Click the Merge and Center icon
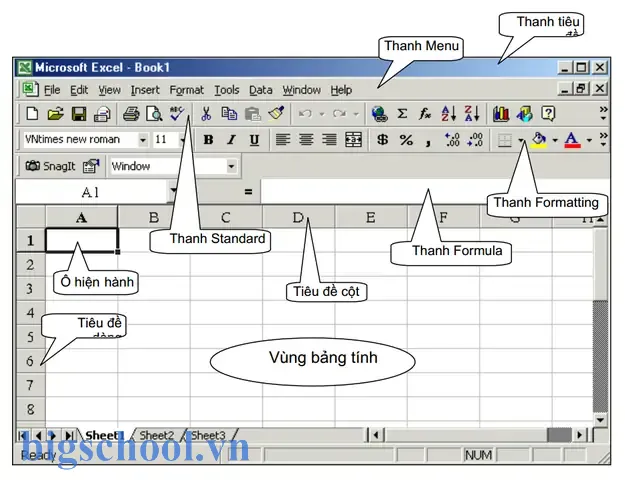 pyautogui.click(x=353, y=140)
